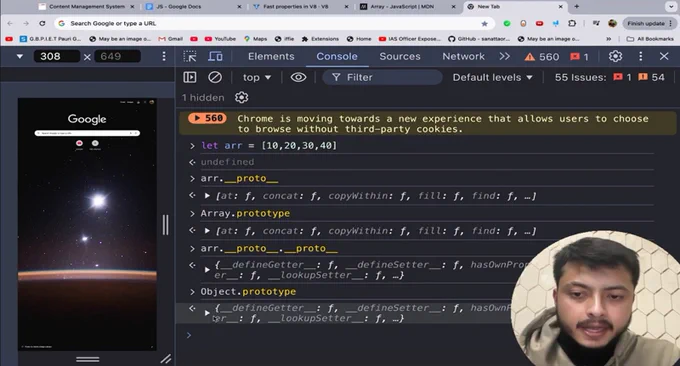Click the 560 warnings counter
680x366 pixels.
point(542,57)
